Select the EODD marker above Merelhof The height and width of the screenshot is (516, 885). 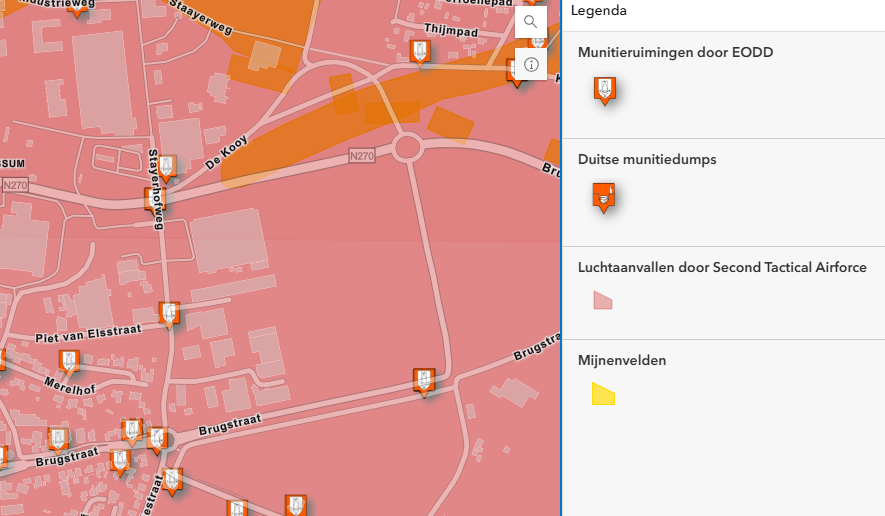click(x=69, y=363)
